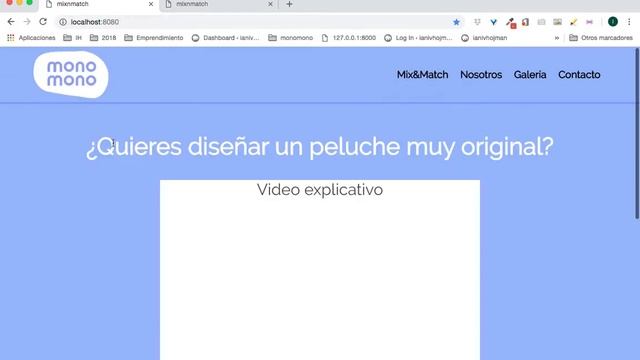Click the page vertical scrollbar thumb
The image size is (640, 360).
(637, 133)
